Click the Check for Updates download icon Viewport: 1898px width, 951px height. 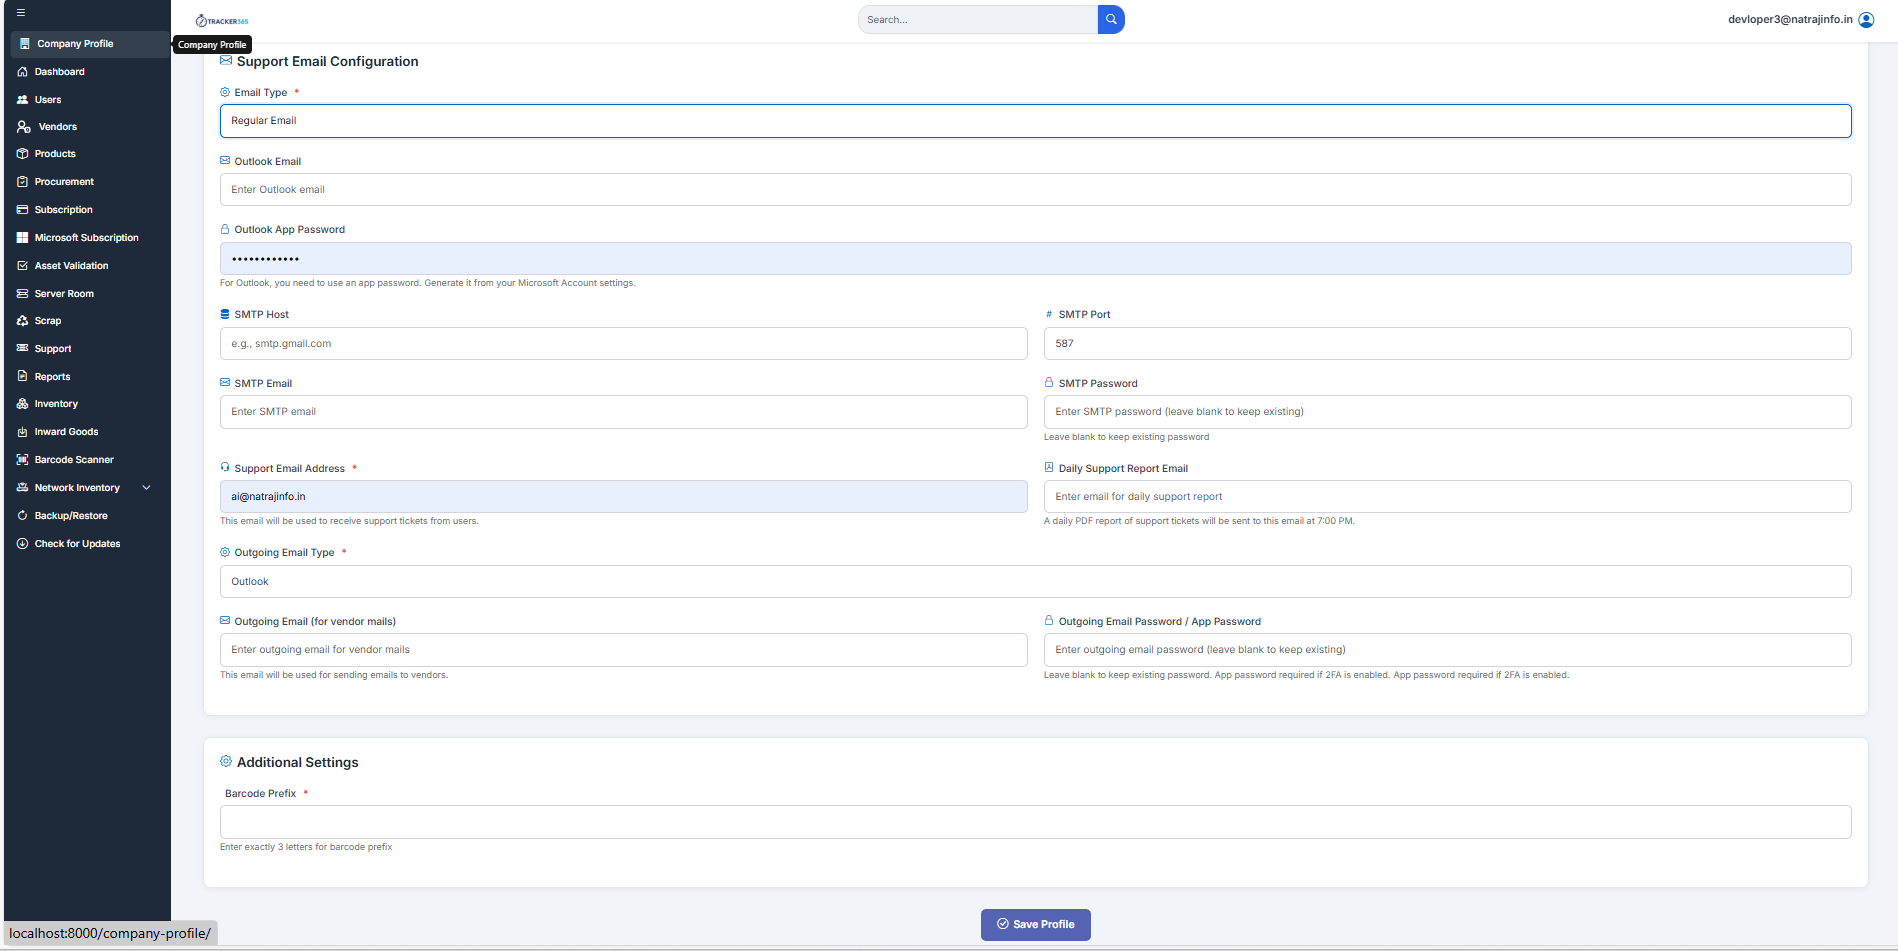click(x=22, y=544)
